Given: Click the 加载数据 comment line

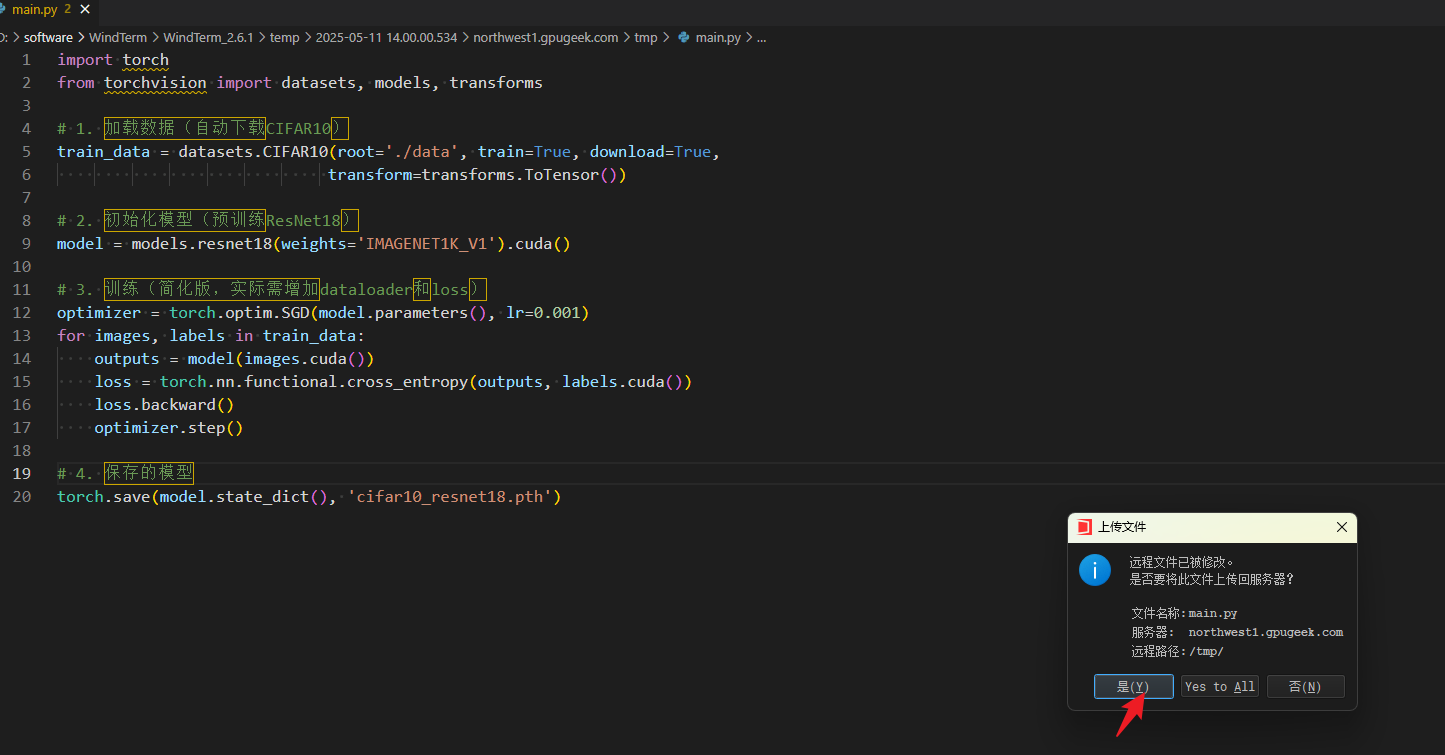Looking at the screenshot, I should click(x=203, y=129).
